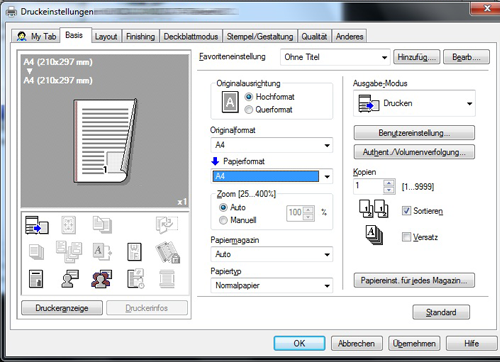Click the zoom percentage up spinner arrow
Screen dimensions: 500x362
[x=309, y=210]
